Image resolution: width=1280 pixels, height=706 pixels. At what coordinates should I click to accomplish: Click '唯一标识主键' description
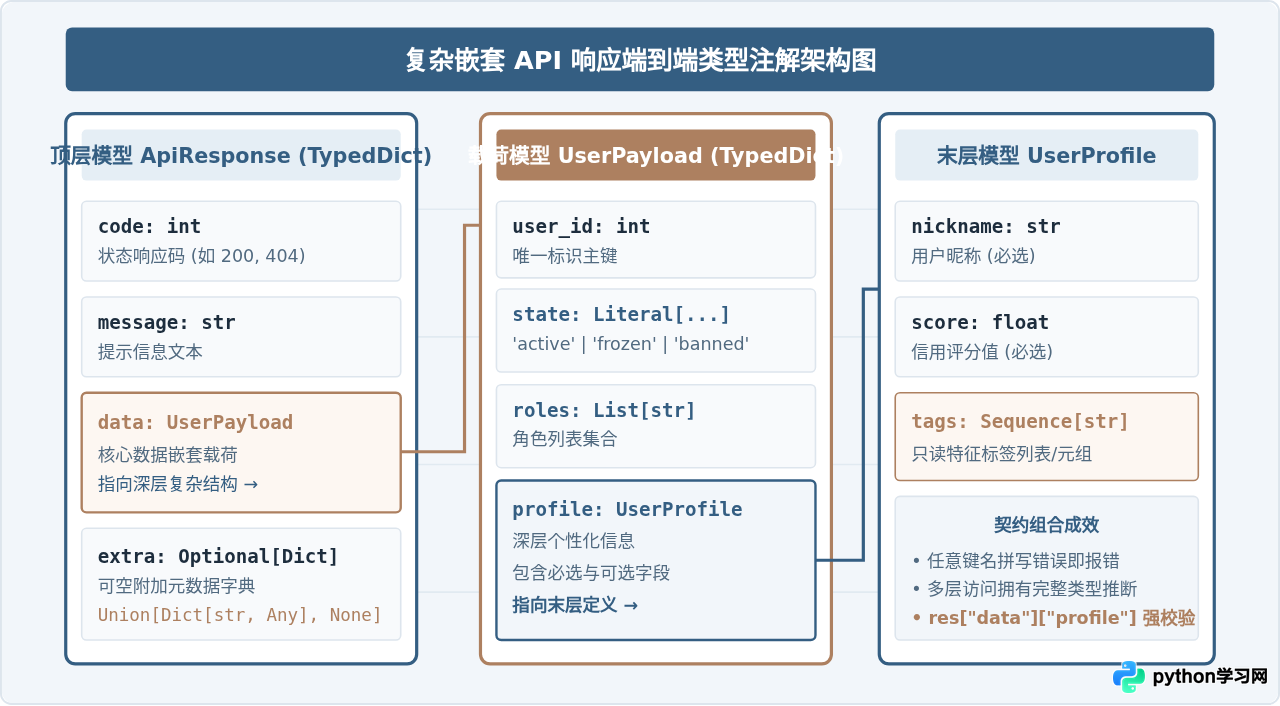tap(565, 256)
